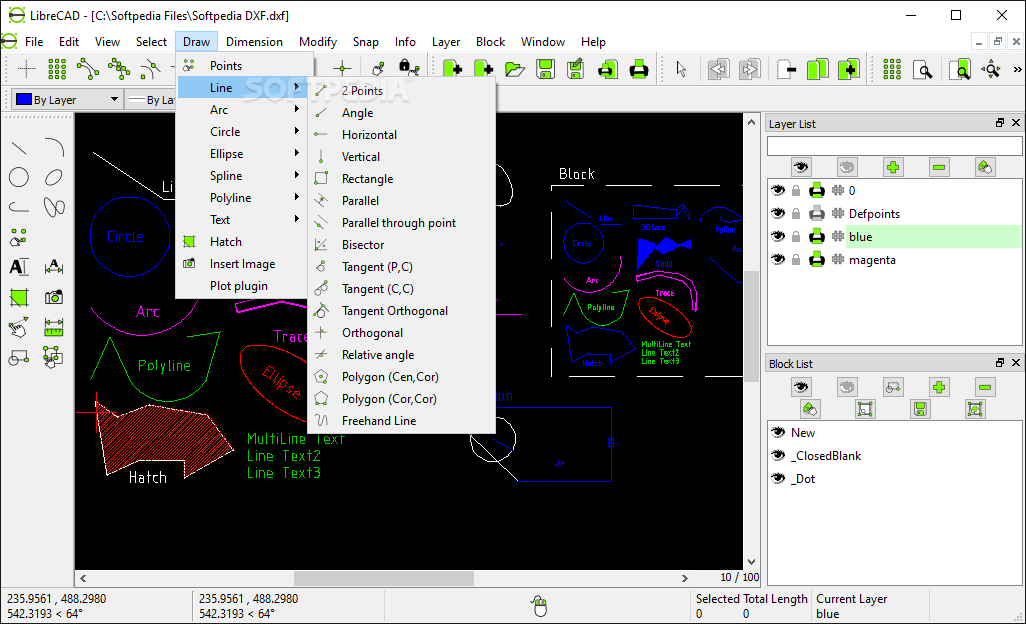Screen dimensions: 1026x624
Task: Toggle the lock on layer 0
Action: 796,190
